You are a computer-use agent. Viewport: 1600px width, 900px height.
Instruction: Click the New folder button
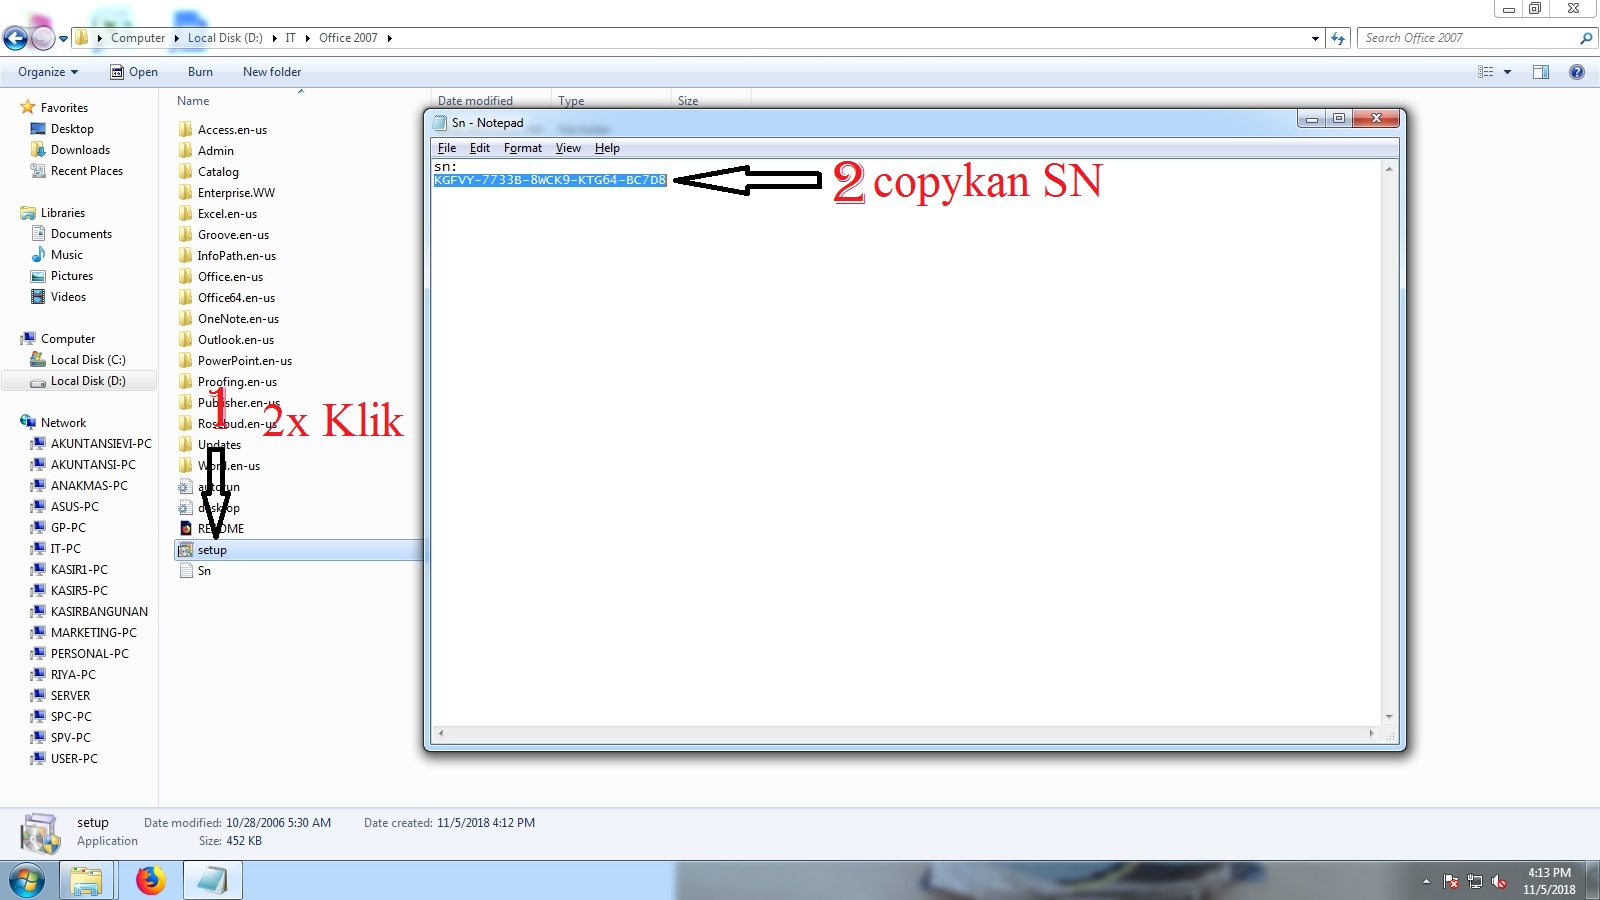tap(271, 71)
